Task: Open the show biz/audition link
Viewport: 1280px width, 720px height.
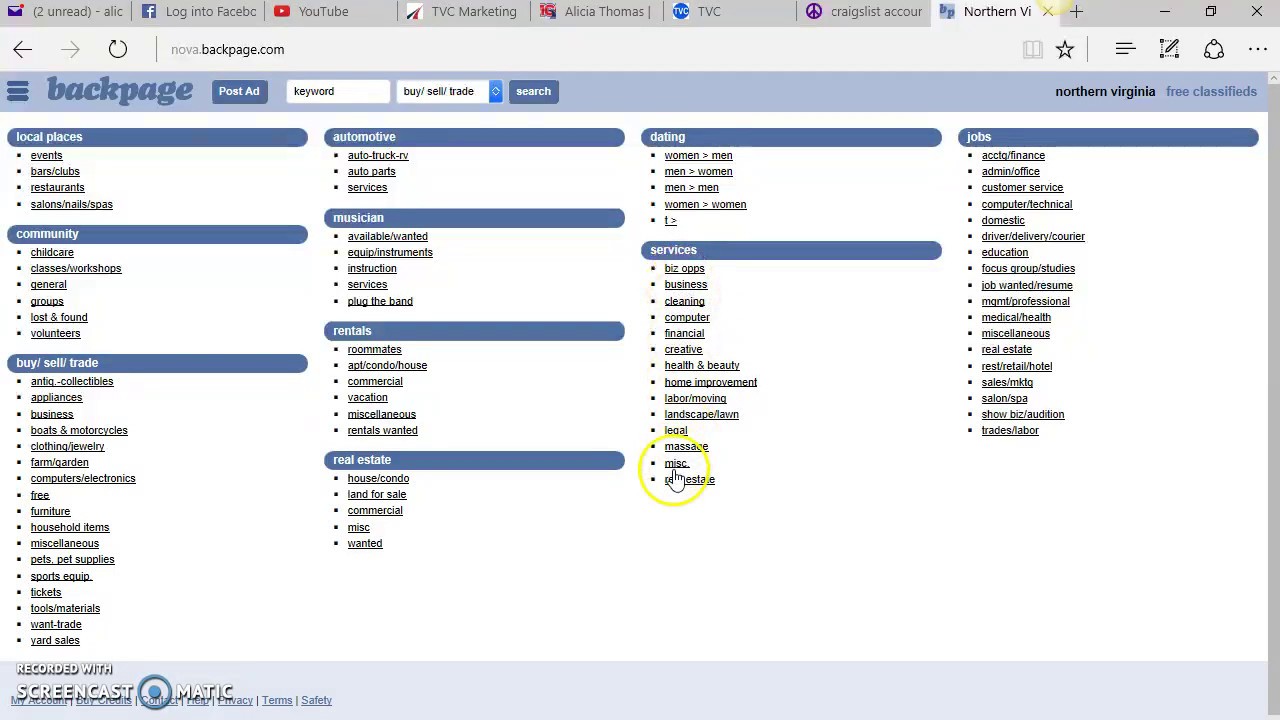Action: coord(1023,414)
